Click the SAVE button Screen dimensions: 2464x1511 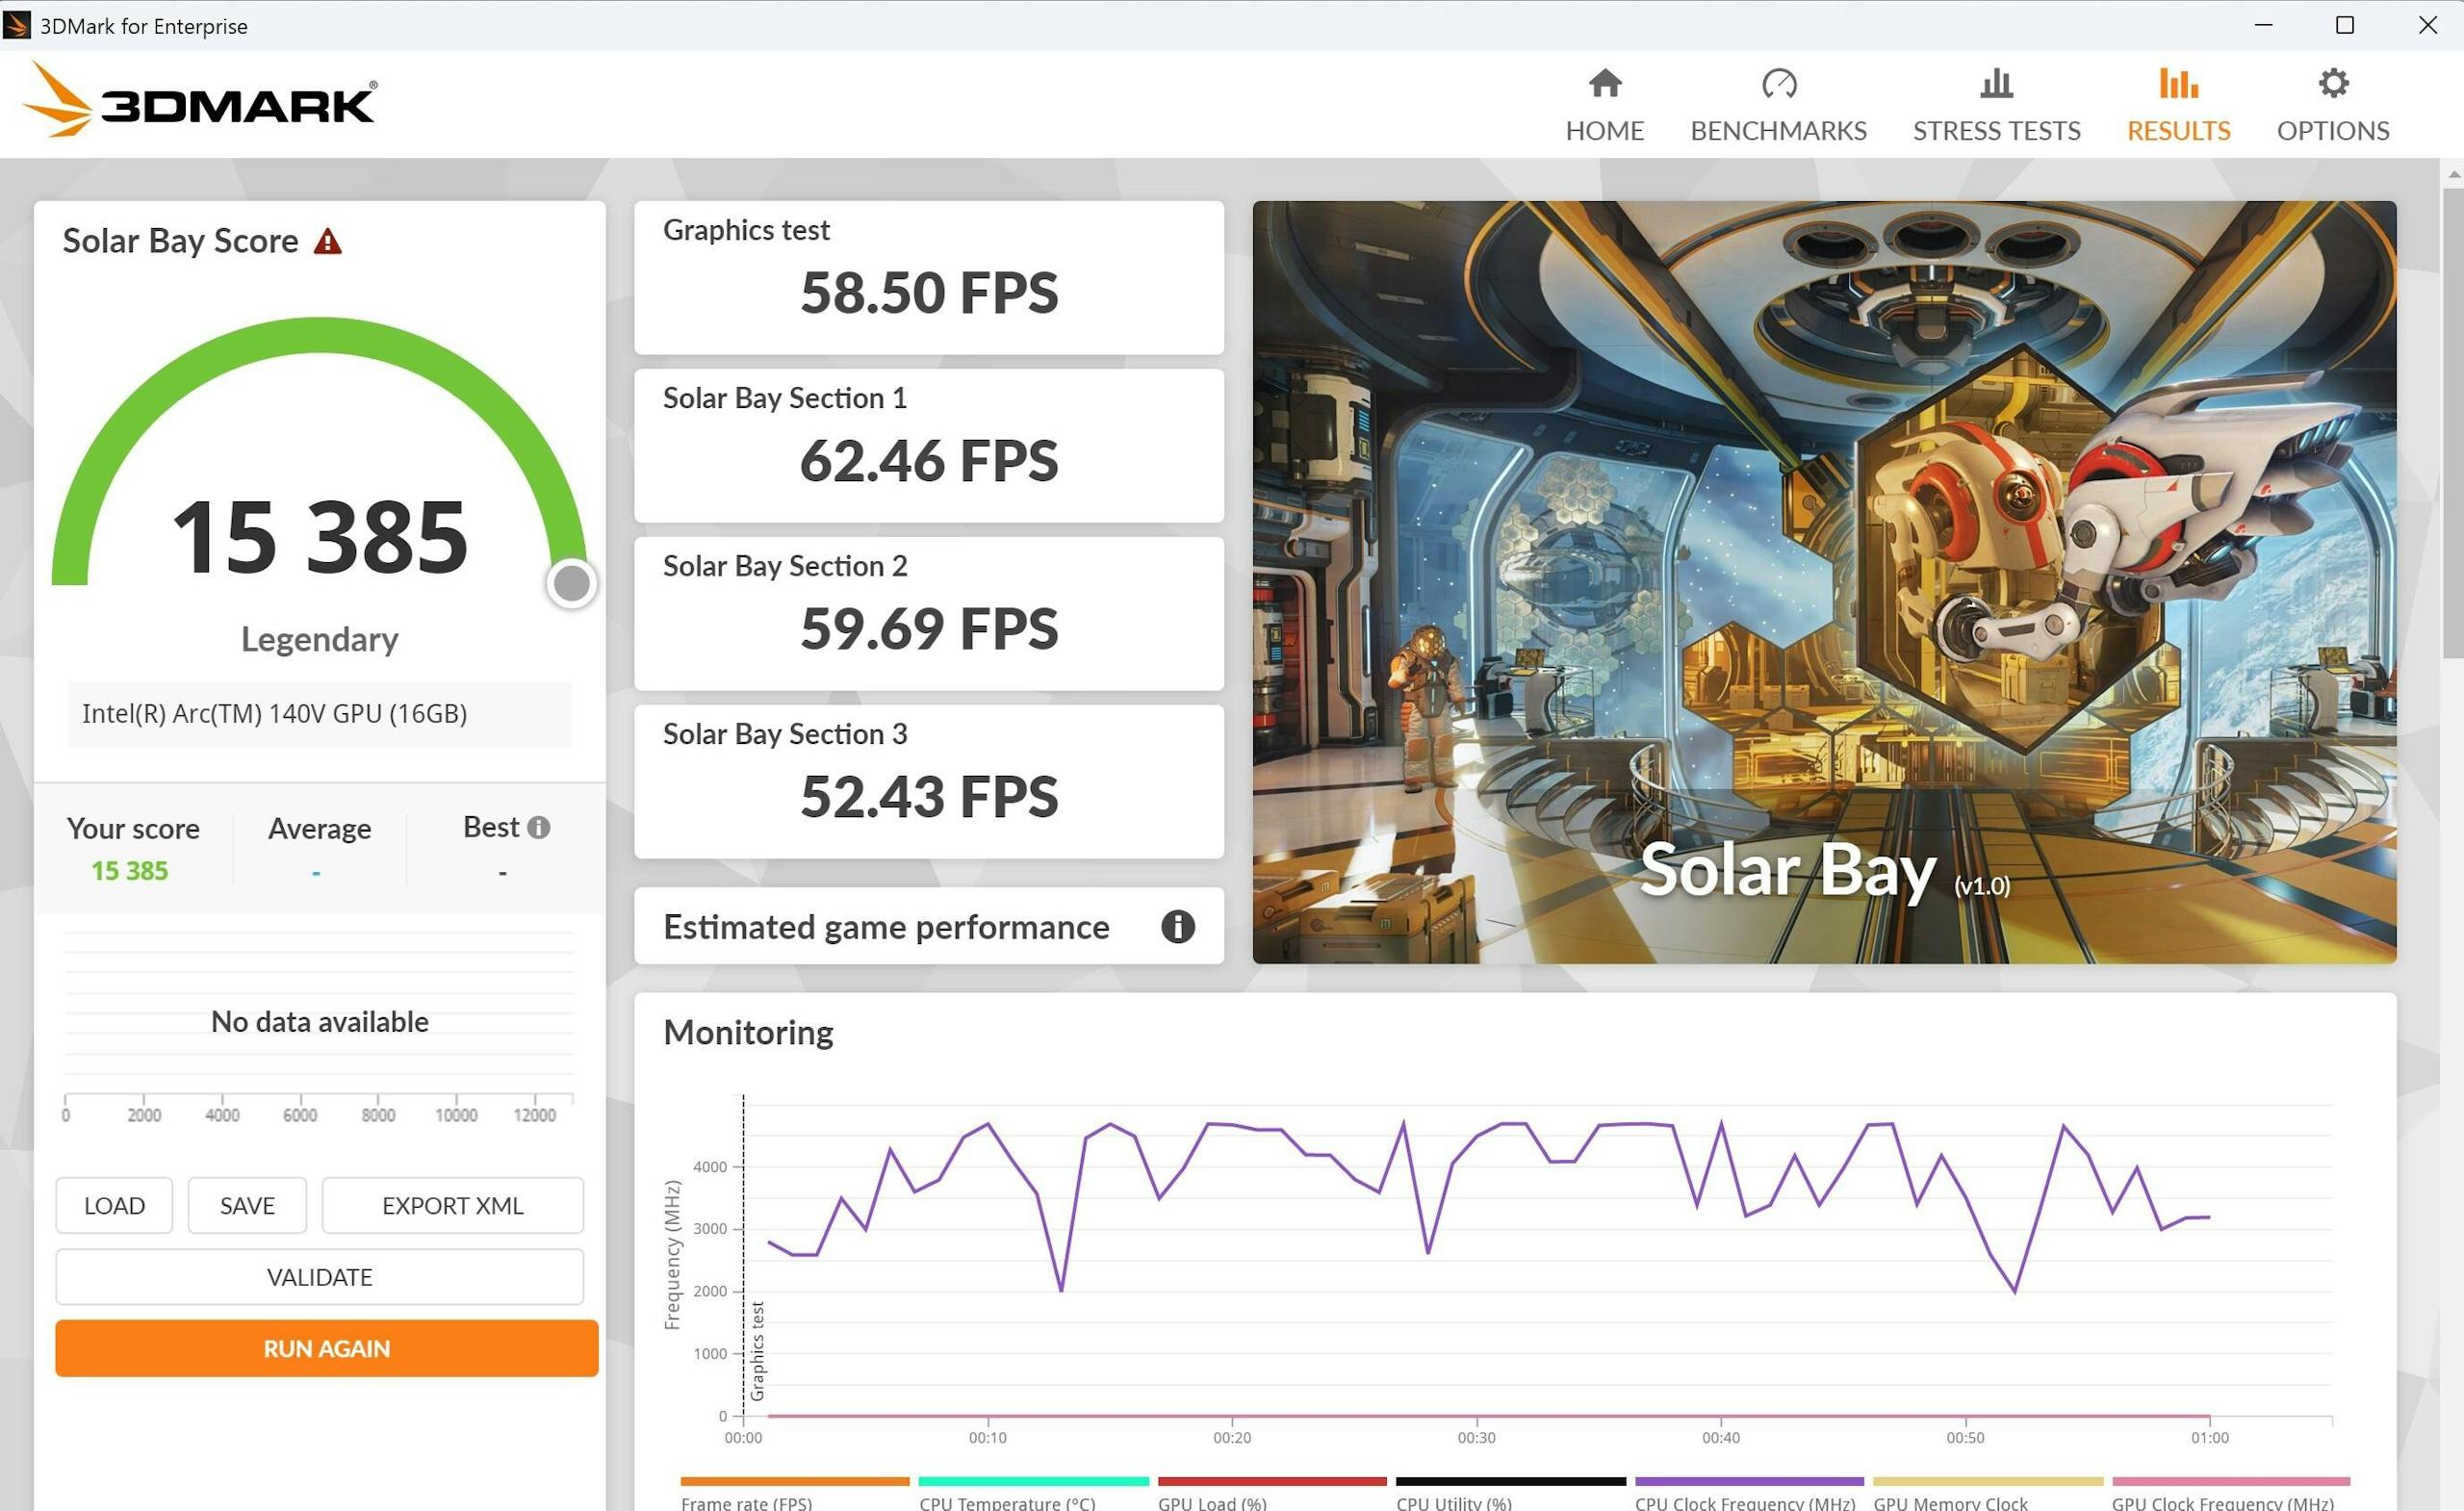click(x=247, y=1205)
